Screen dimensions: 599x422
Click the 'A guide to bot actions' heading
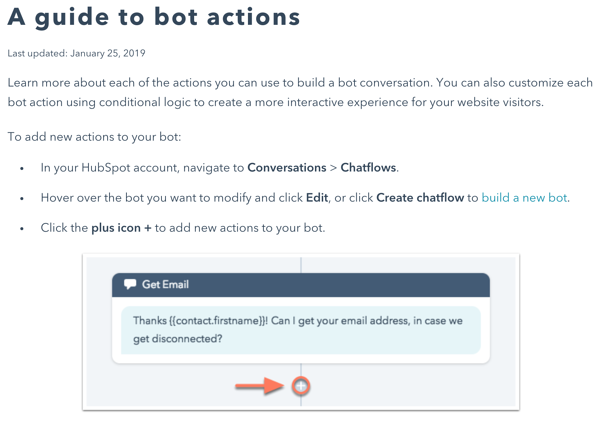[x=154, y=17]
